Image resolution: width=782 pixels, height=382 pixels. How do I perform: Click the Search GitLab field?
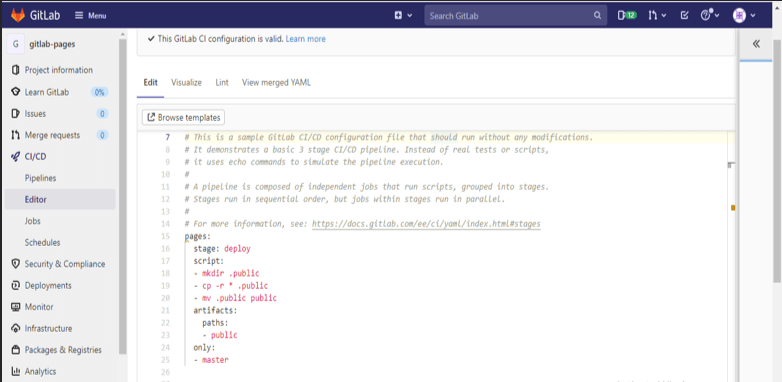(516, 15)
